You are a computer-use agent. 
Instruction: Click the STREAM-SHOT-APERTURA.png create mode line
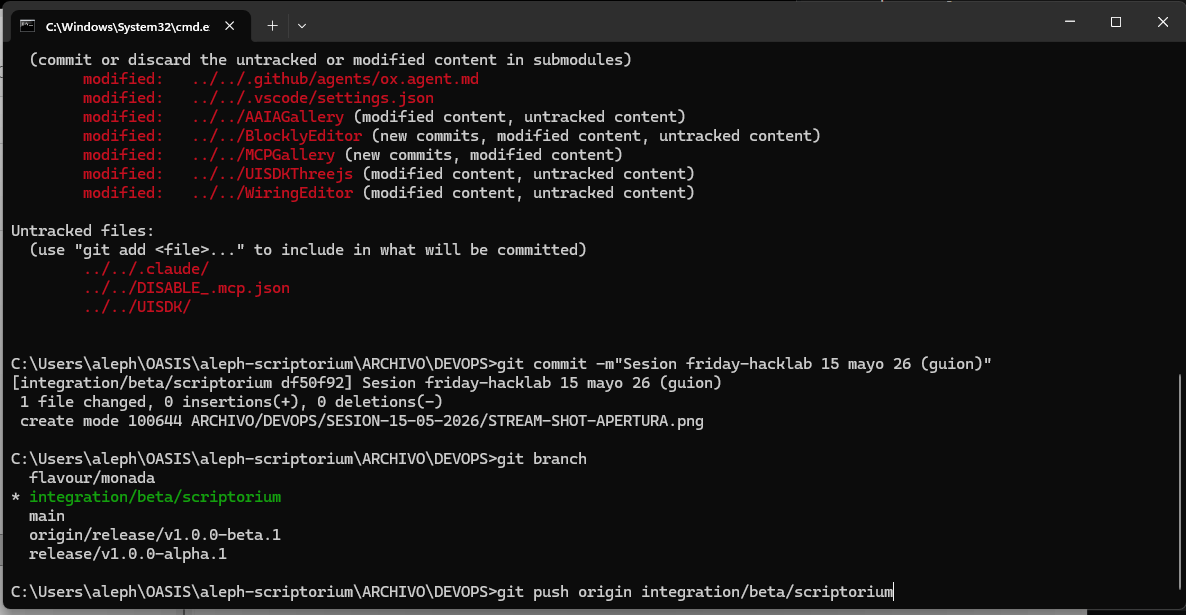(362, 421)
